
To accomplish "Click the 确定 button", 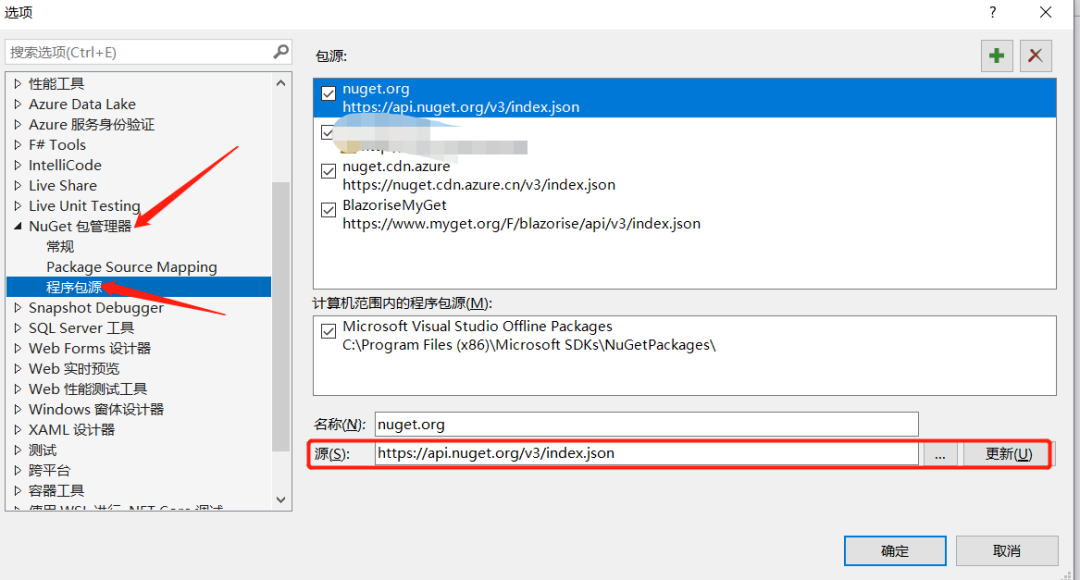I will click(x=895, y=551).
